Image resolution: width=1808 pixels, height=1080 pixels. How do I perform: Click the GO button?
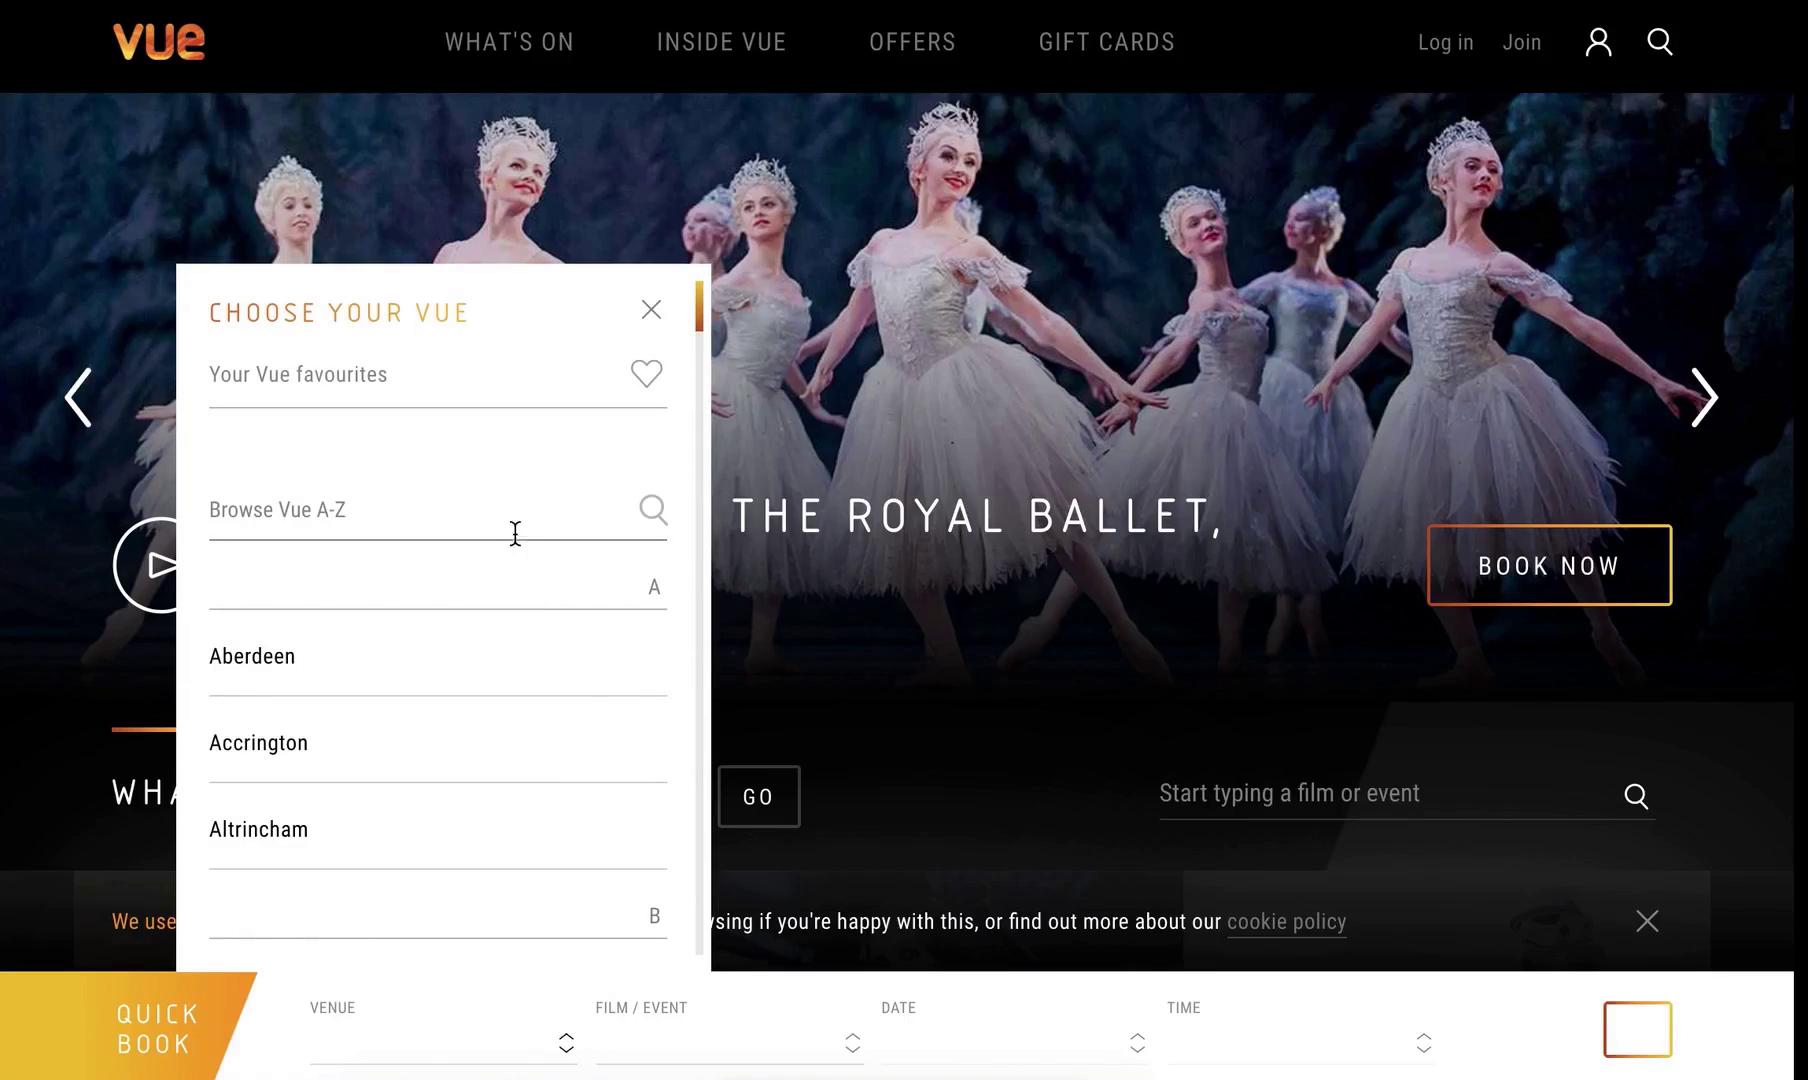point(759,797)
